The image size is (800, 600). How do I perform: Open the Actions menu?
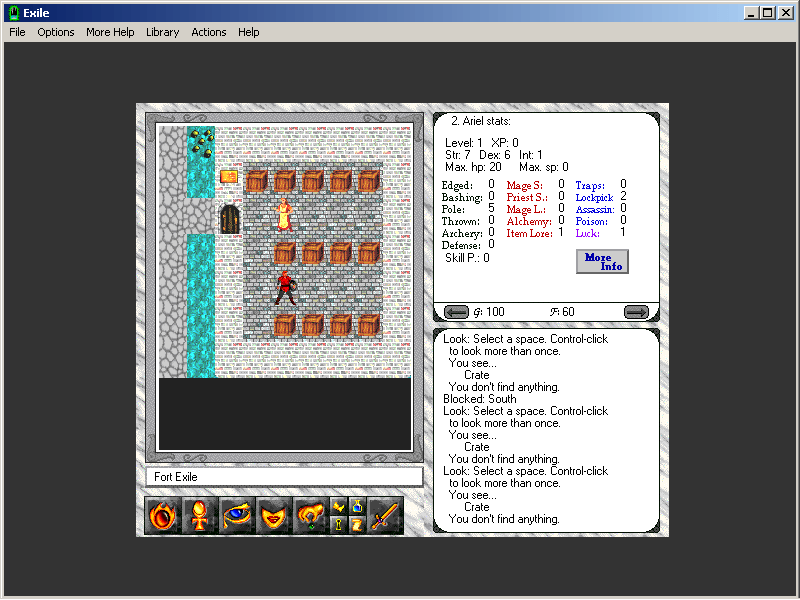pos(209,32)
